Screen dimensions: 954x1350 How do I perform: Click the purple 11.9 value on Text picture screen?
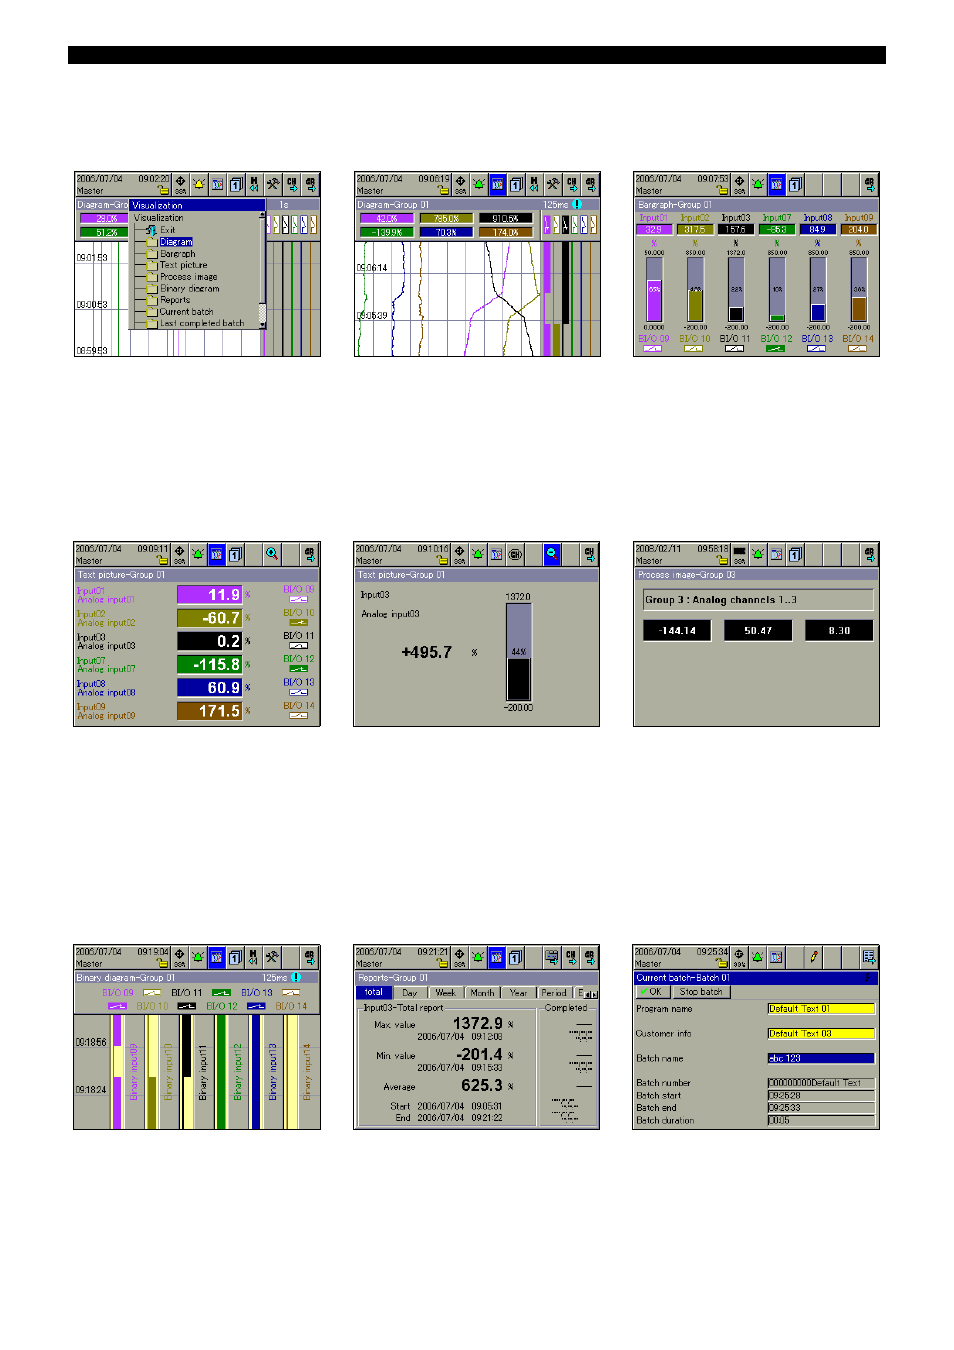tap(209, 595)
